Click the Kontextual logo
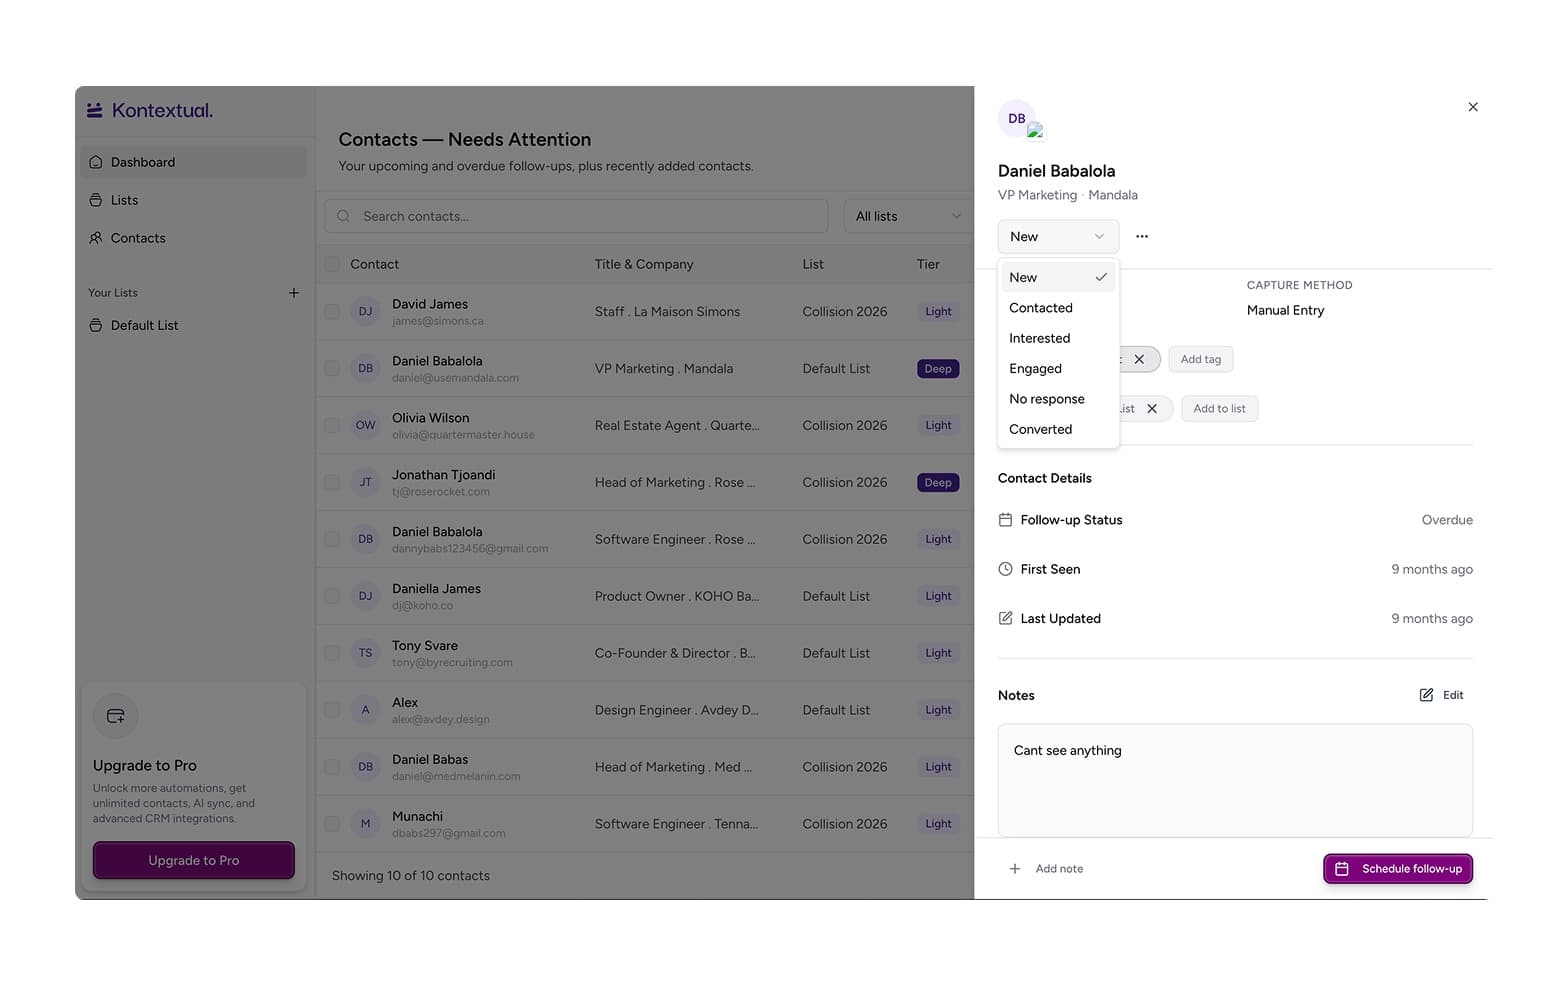Screen dimensions: 1568x985 pyautogui.click(x=149, y=110)
